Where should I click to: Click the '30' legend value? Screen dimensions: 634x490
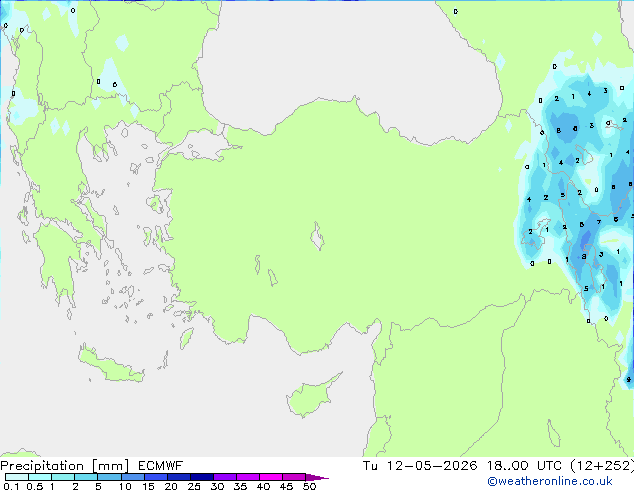pyautogui.click(x=217, y=486)
